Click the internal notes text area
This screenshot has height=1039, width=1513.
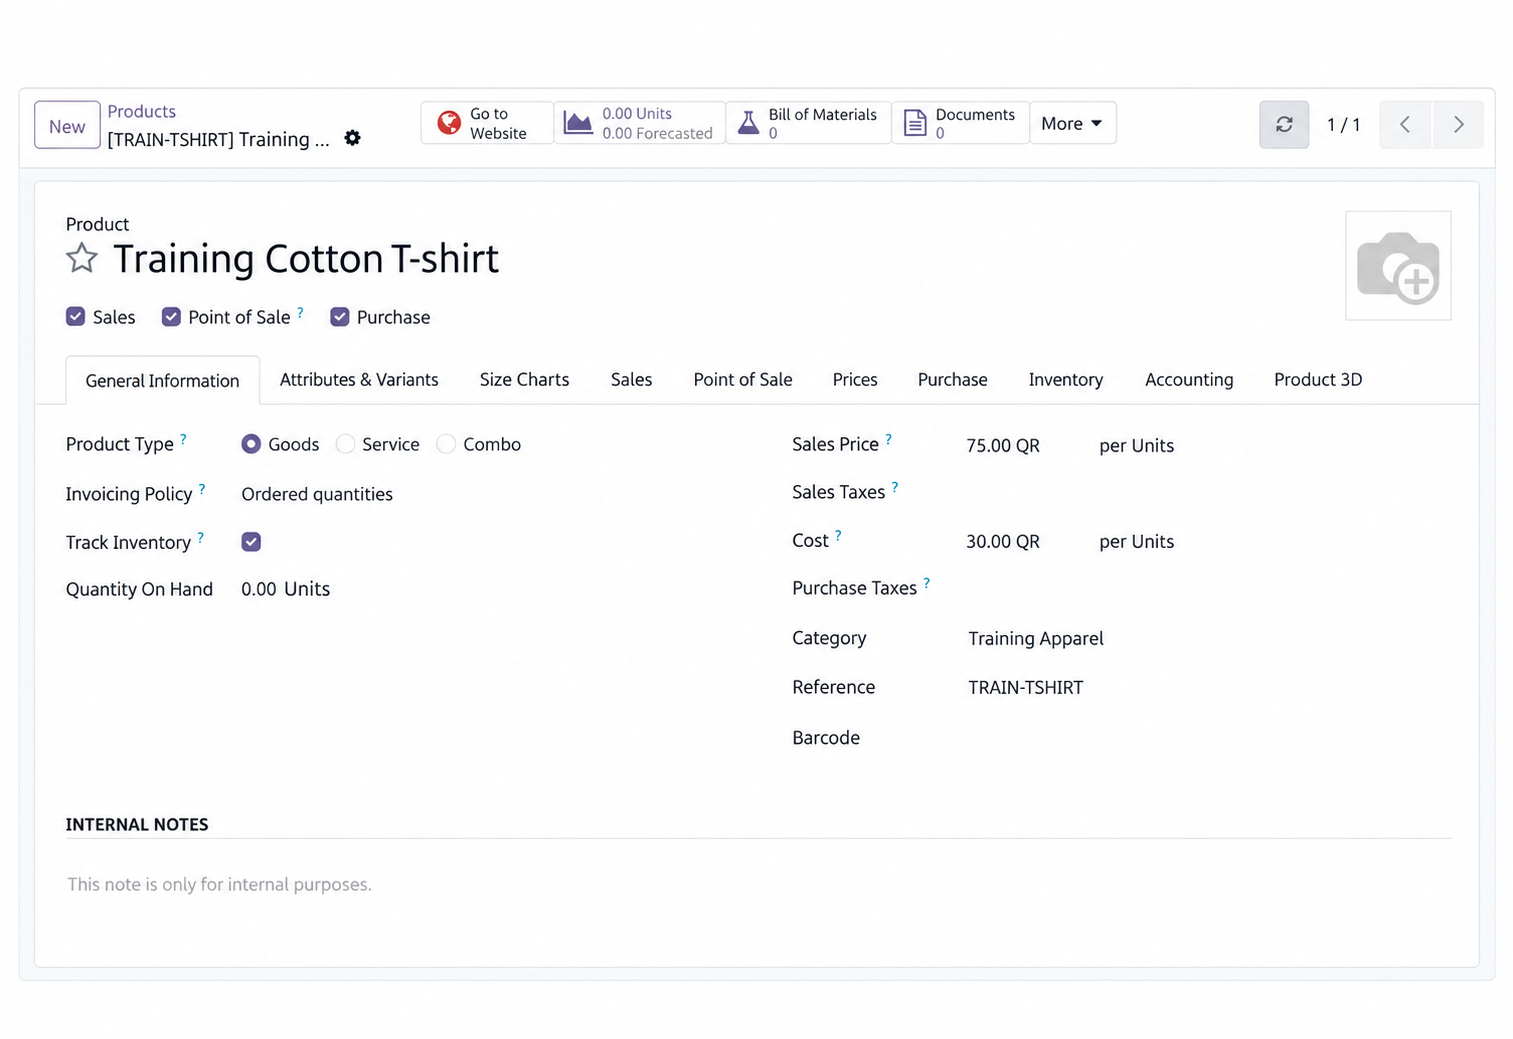758,884
